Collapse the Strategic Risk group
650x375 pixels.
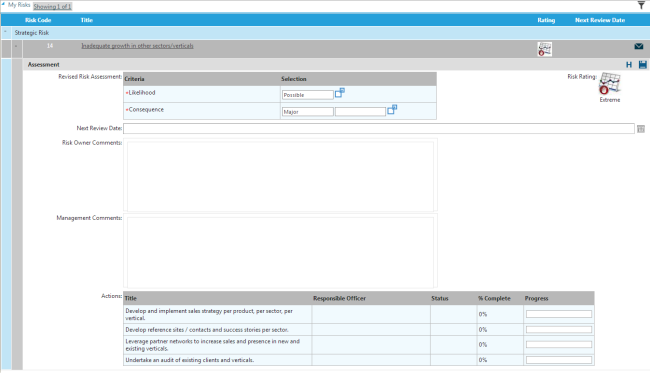click(5, 32)
